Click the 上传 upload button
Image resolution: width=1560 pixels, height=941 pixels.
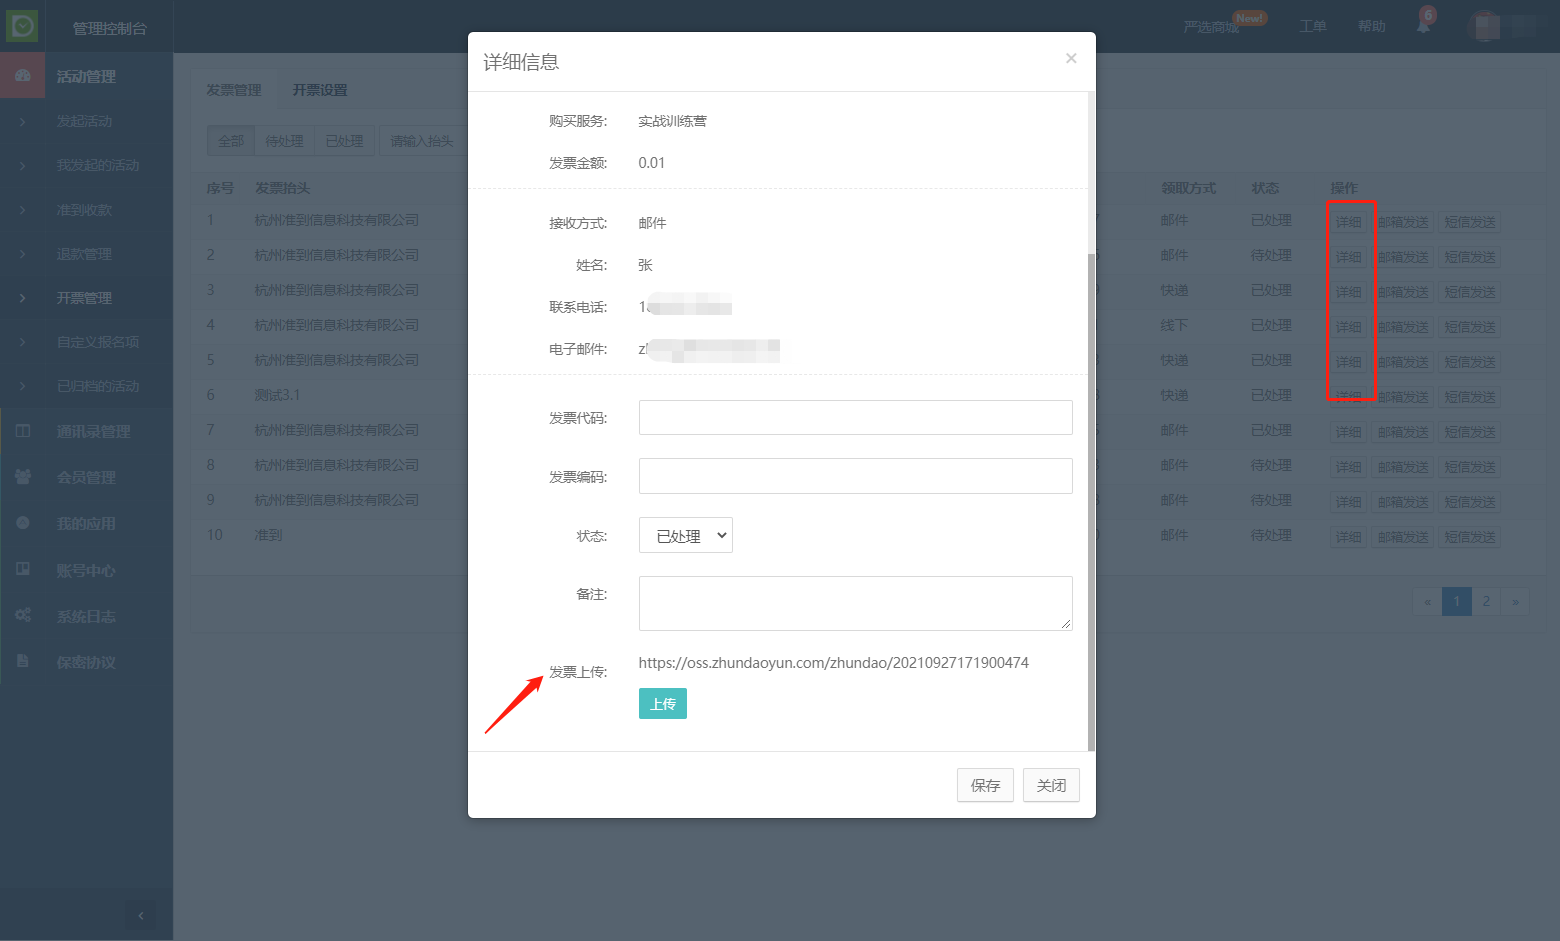point(662,704)
